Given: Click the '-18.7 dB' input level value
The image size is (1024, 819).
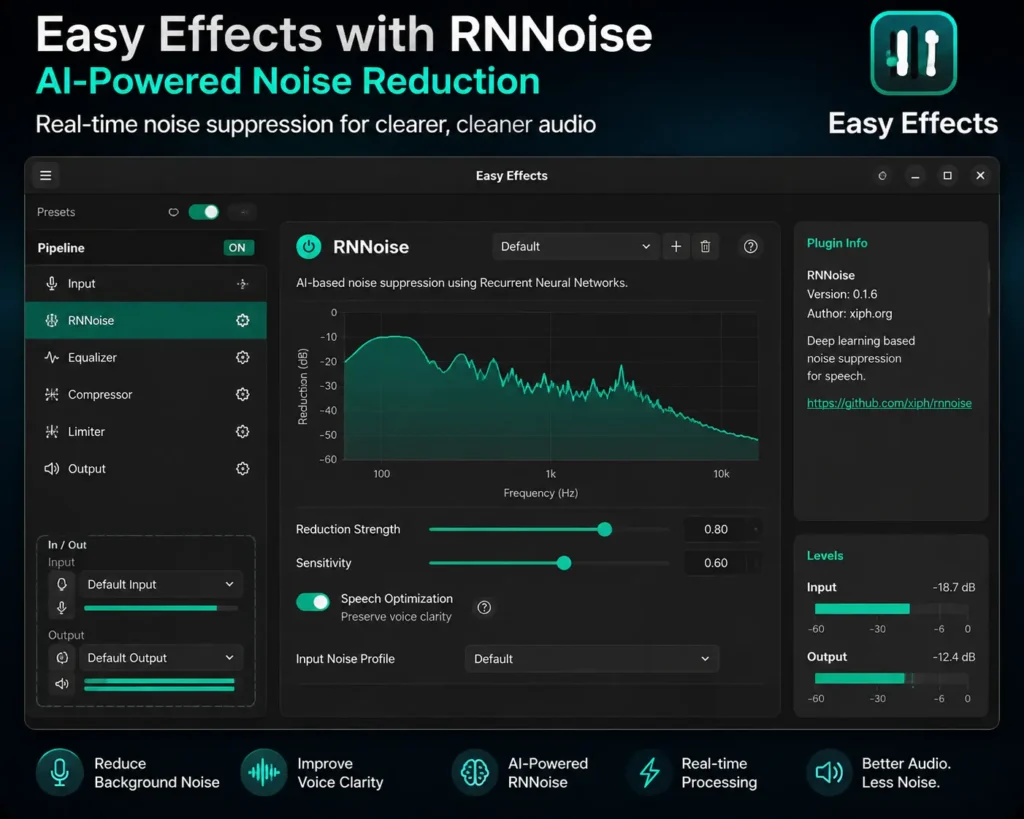Looking at the screenshot, I should pyautogui.click(x=953, y=587).
